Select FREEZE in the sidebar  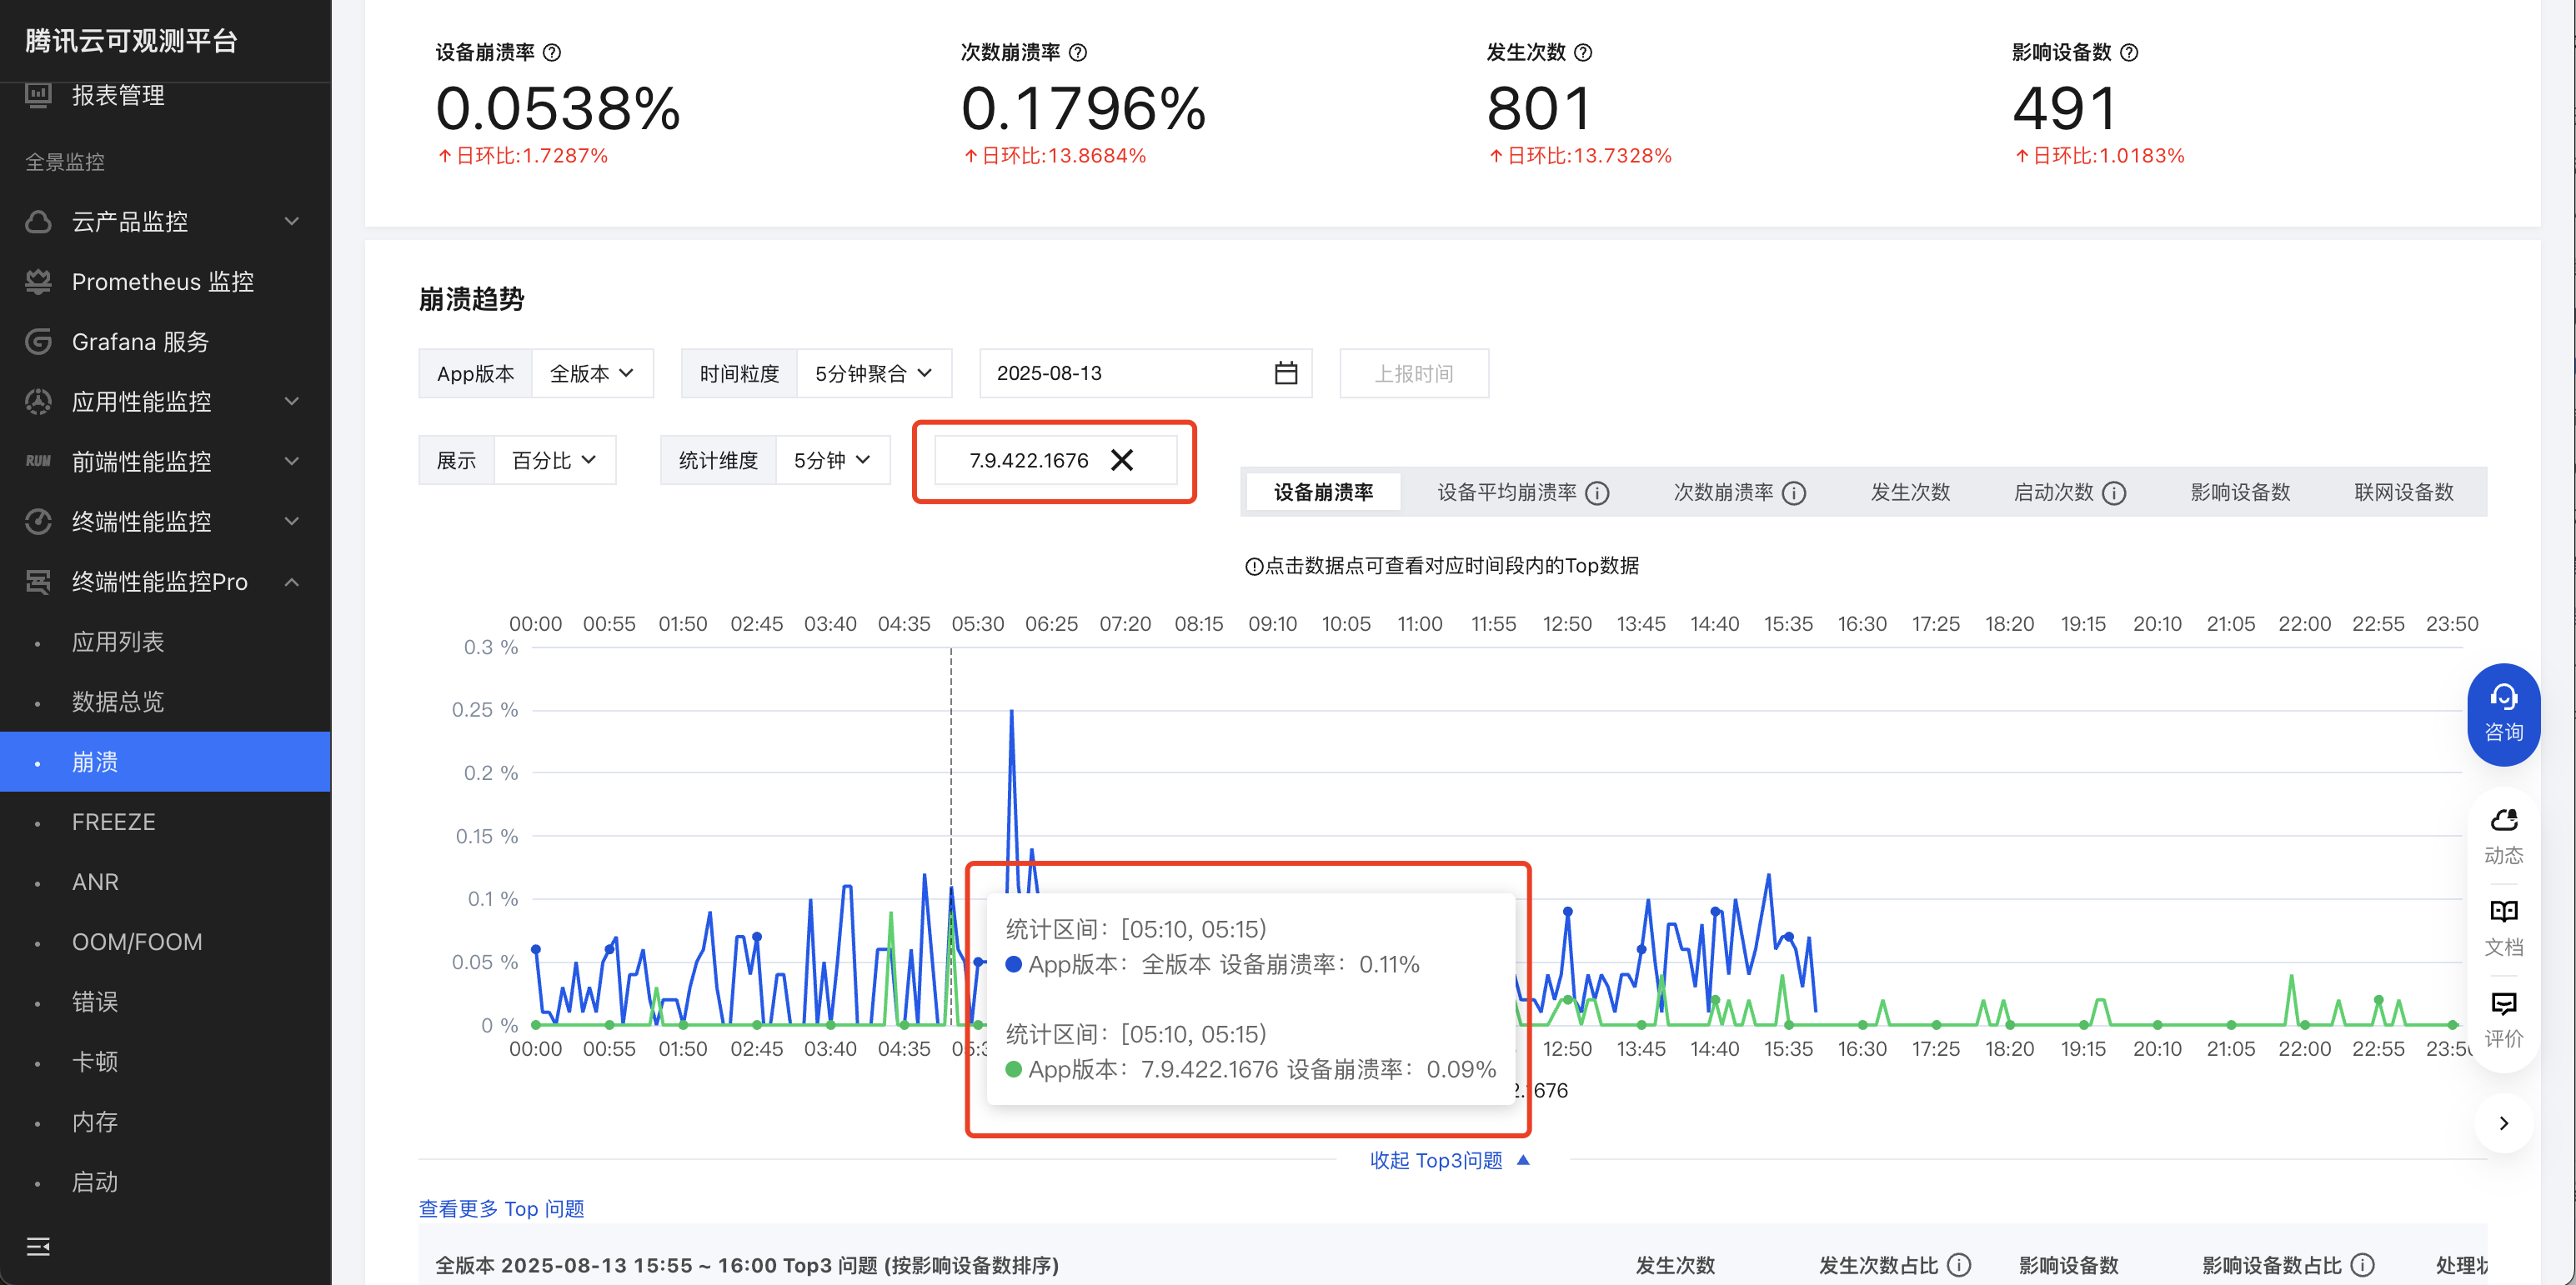point(113,822)
